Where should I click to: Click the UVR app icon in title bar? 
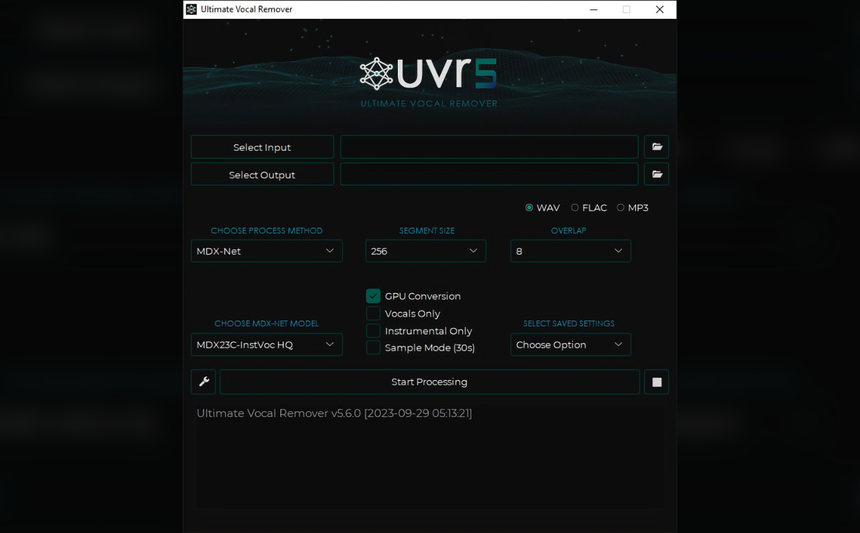[x=191, y=9]
